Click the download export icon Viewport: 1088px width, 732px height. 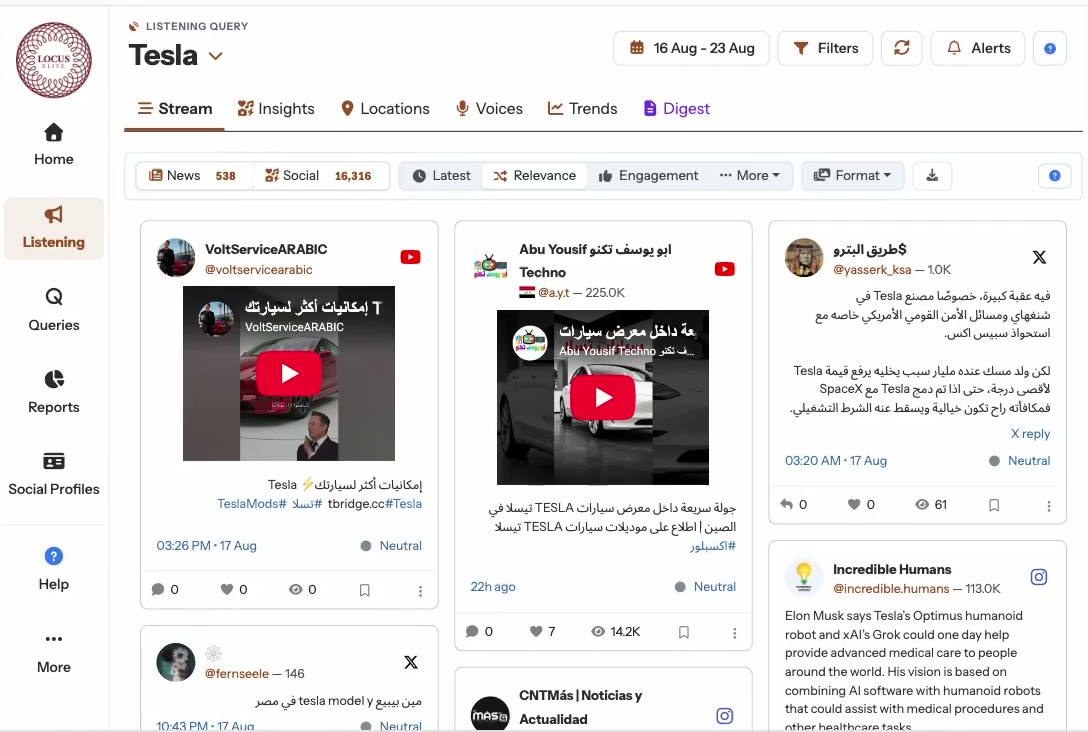(x=932, y=176)
